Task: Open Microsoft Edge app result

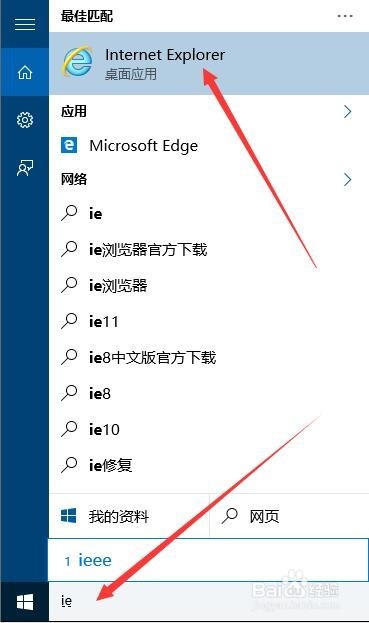Action: tap(209, 145)
